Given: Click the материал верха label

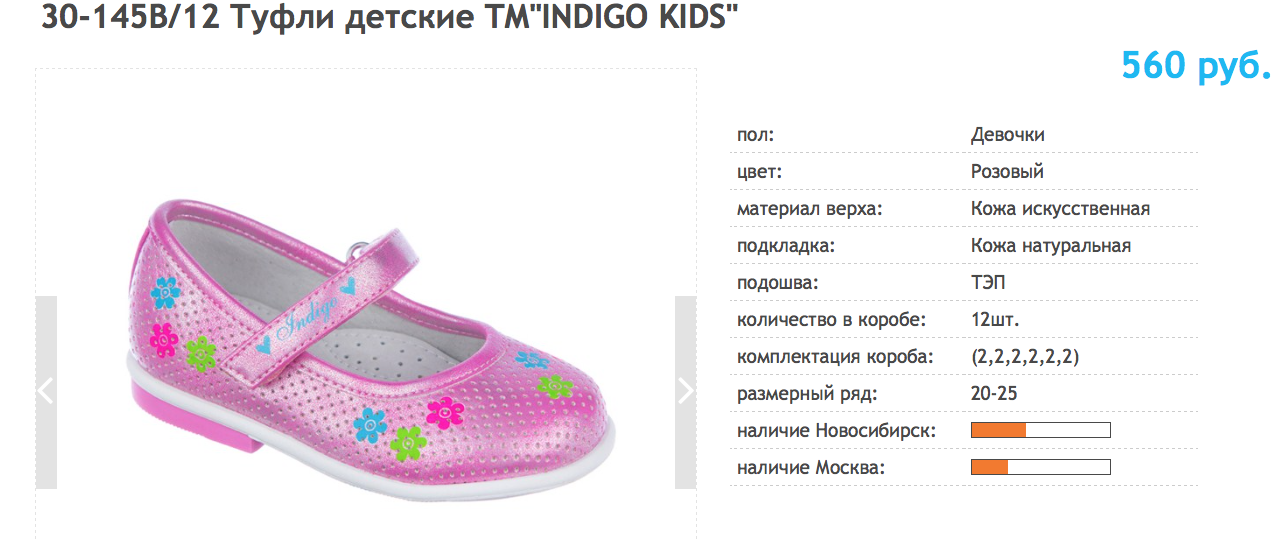Looking at the screenshot, I should [x=810, y=209].
